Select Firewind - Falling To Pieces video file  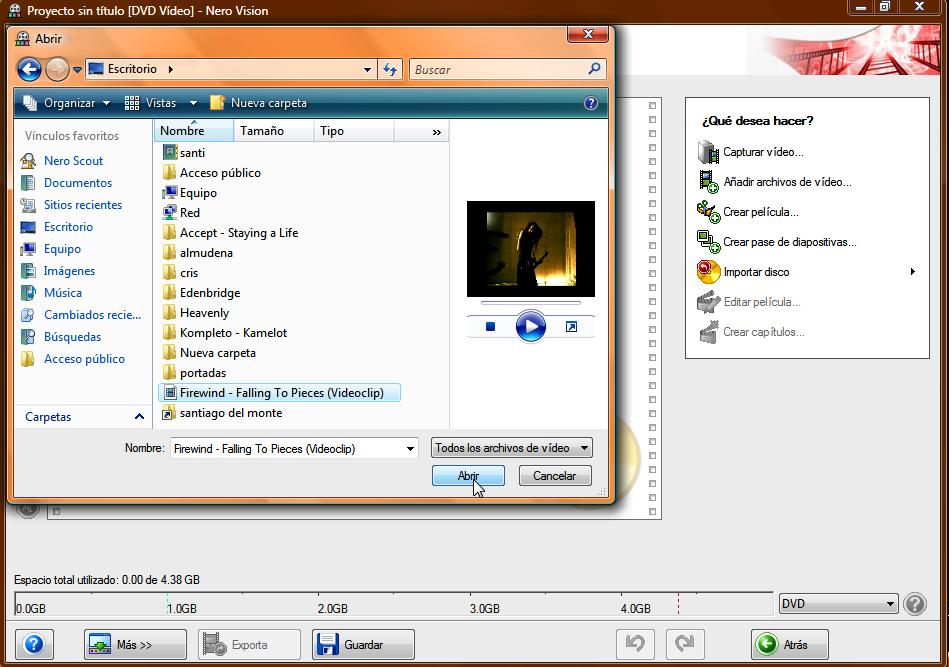pos(279,393)
